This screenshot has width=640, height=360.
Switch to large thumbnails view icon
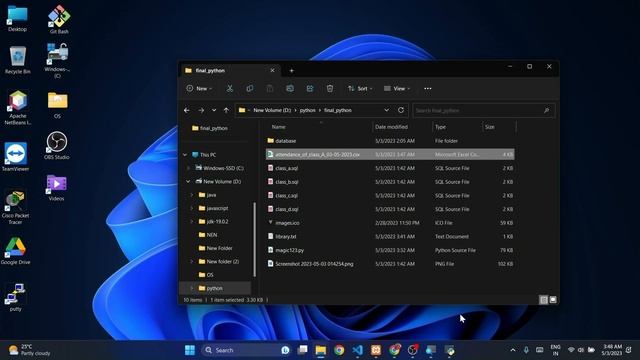553,300
